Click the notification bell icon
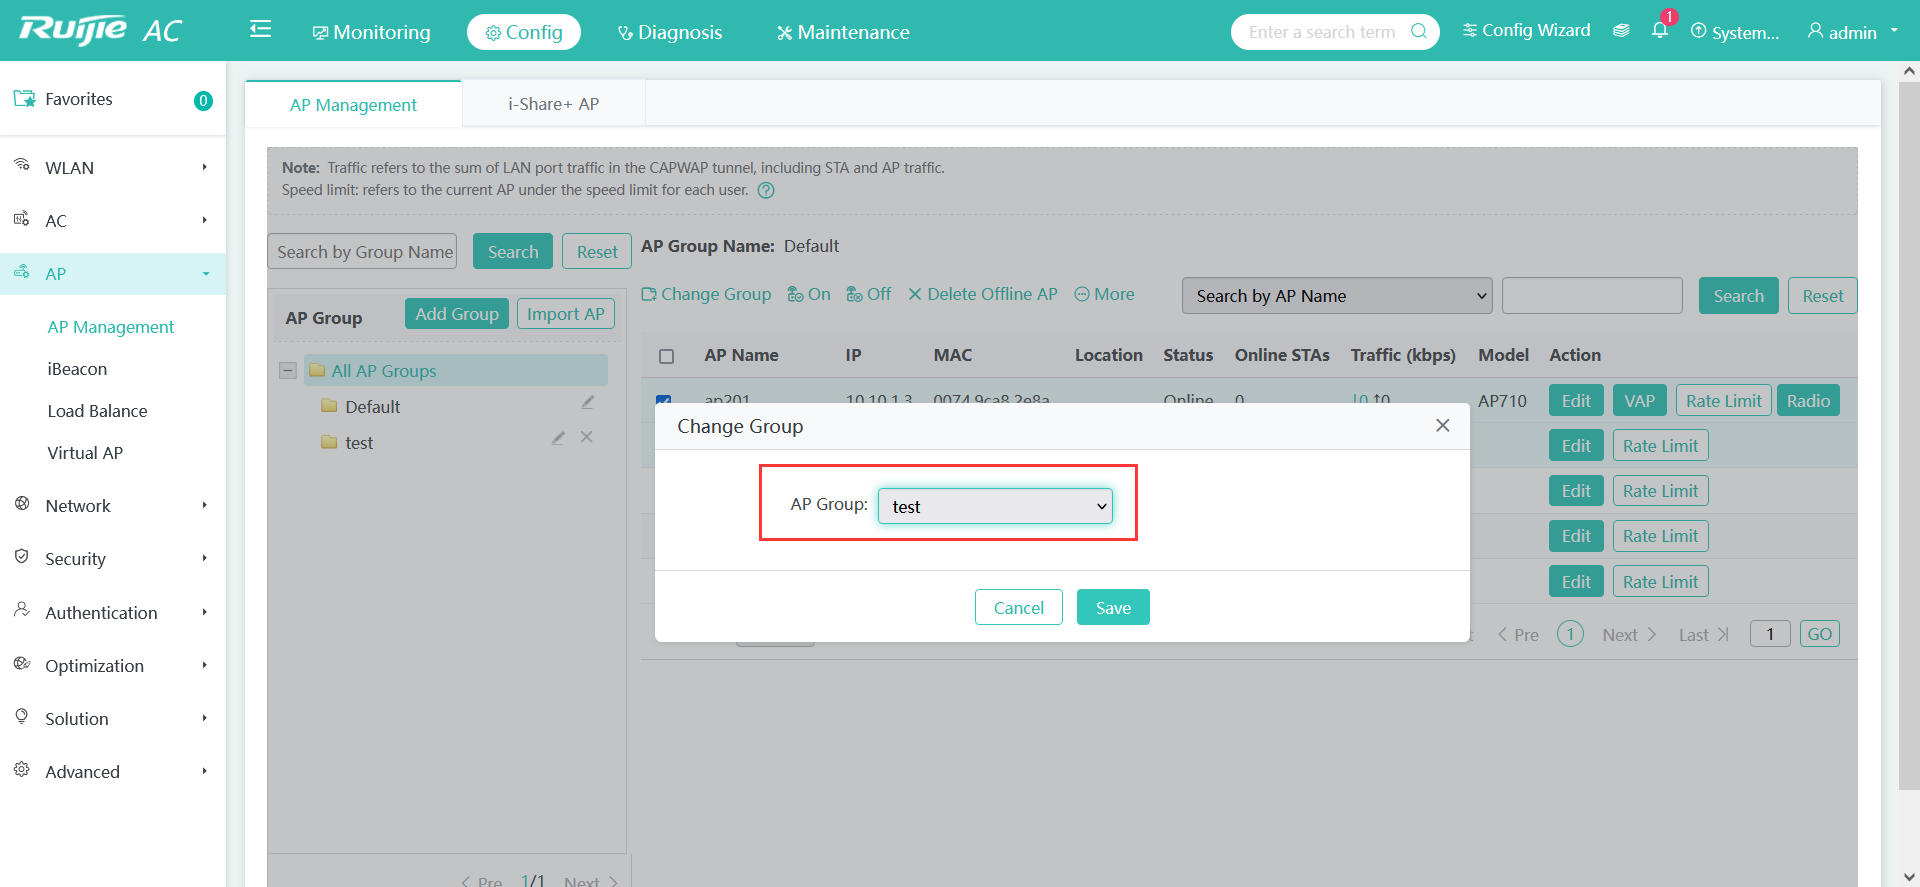 1659,31
